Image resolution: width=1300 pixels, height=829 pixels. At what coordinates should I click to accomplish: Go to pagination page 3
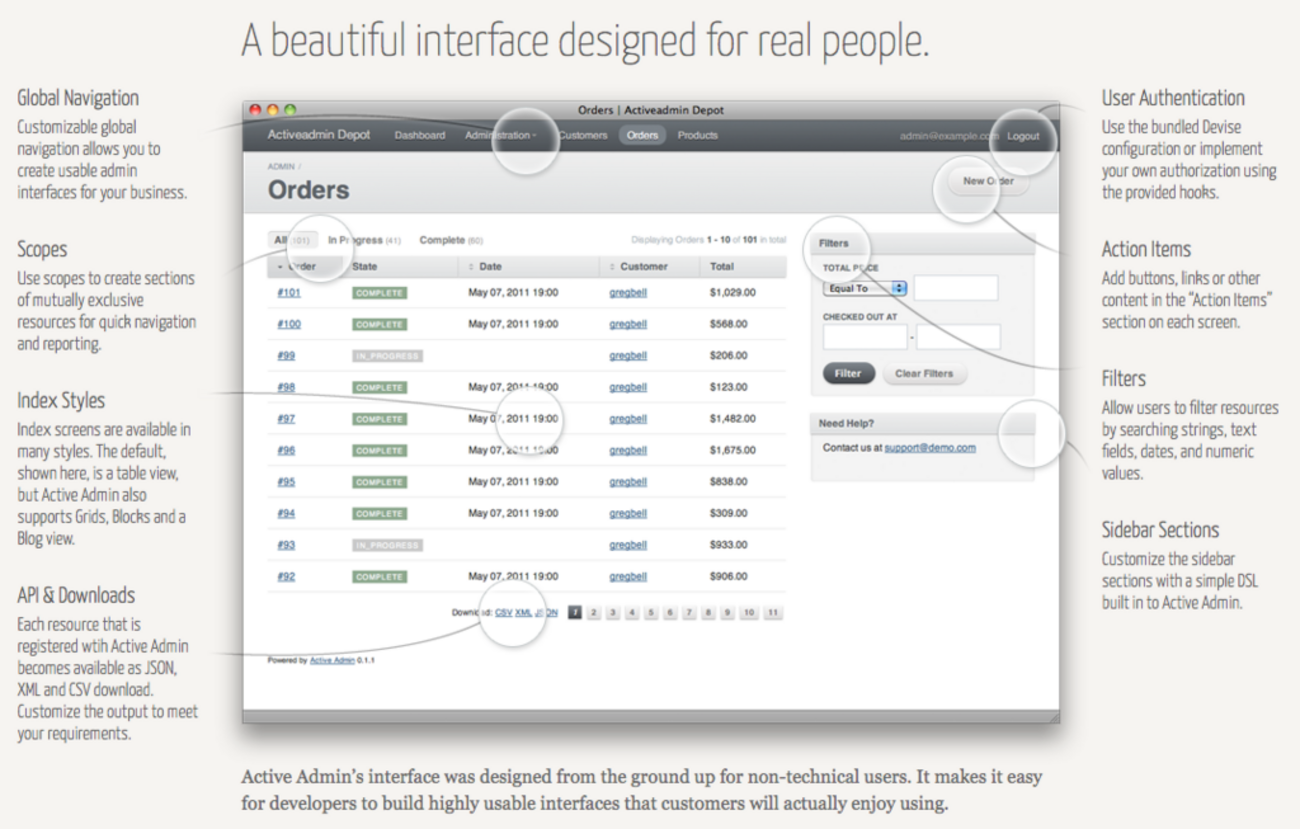click(x=613, y=613)
